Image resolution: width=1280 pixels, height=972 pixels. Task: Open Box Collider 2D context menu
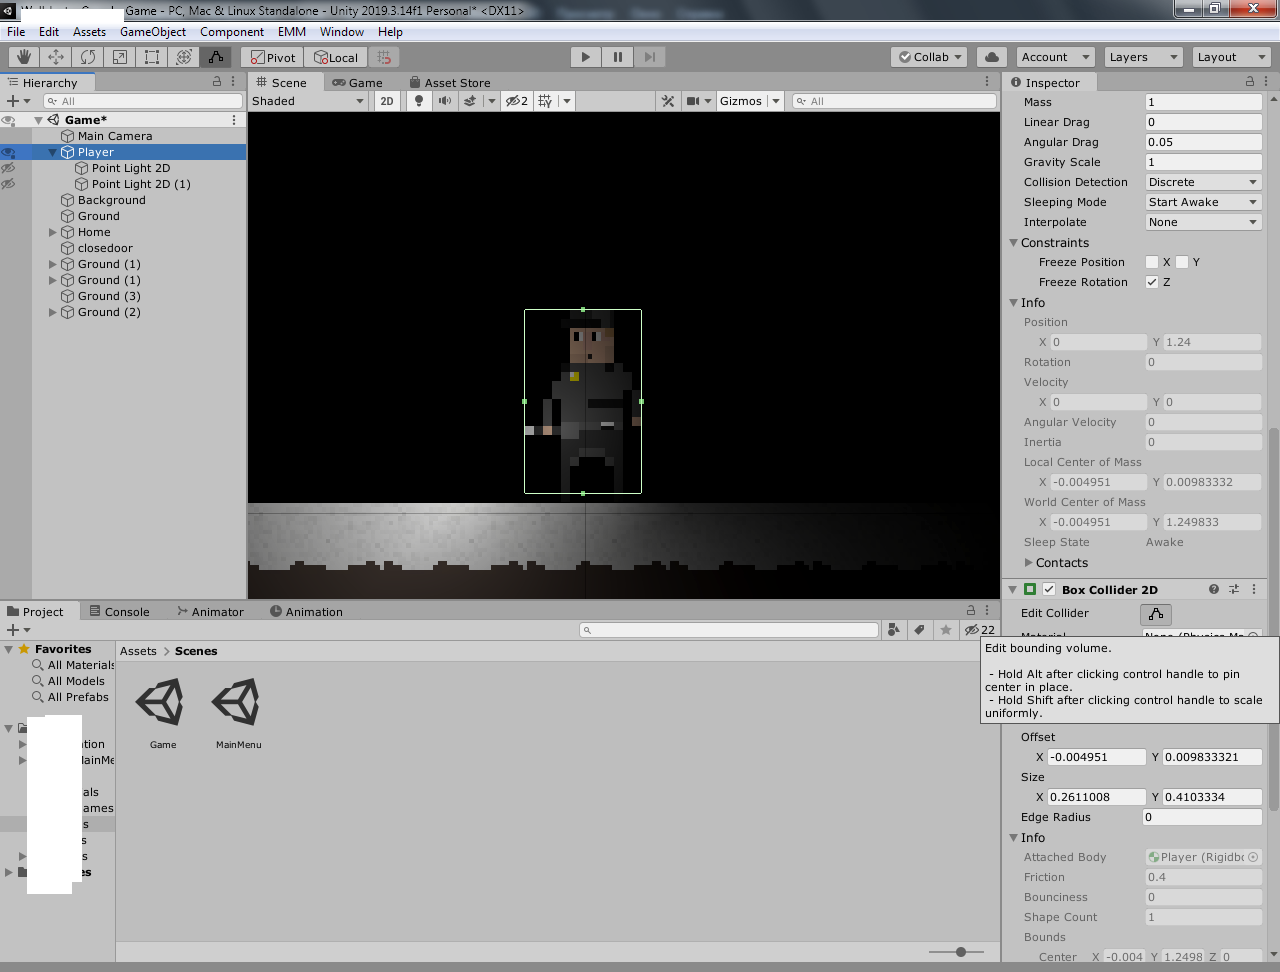tap(1254, 590)
